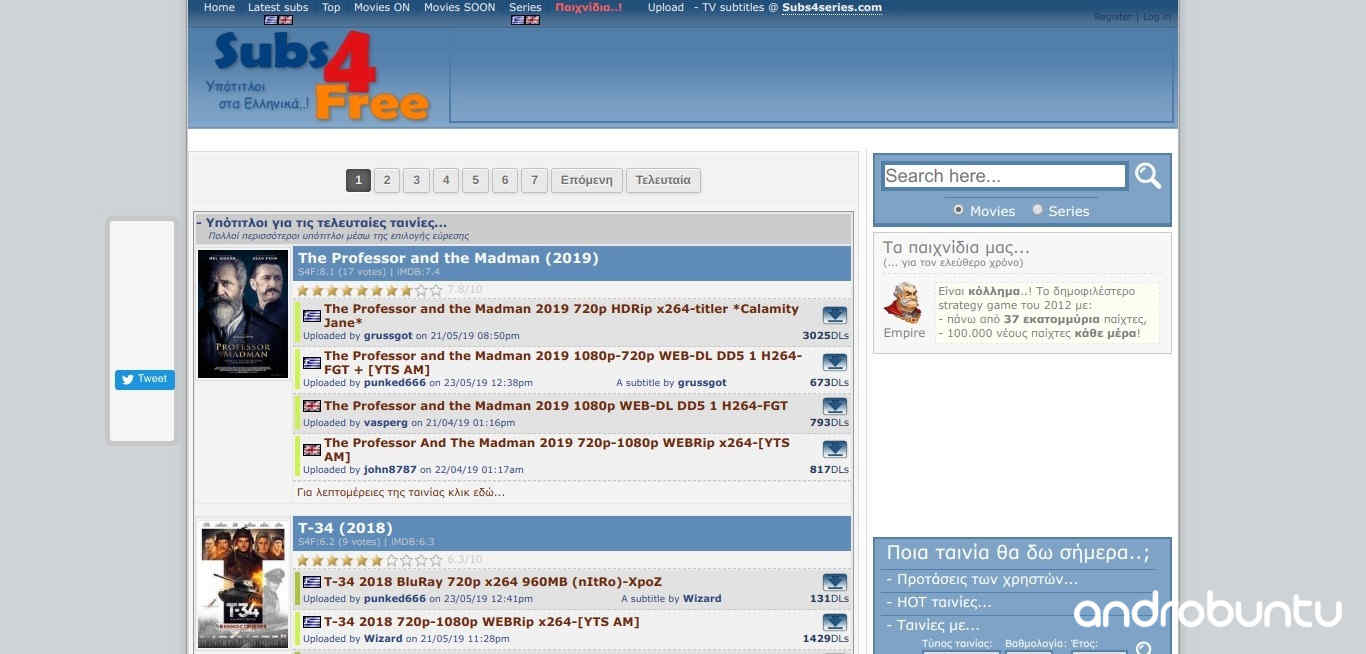Click the Επόμενη next page button
The image size is (1366, 654).
point(586,181)
